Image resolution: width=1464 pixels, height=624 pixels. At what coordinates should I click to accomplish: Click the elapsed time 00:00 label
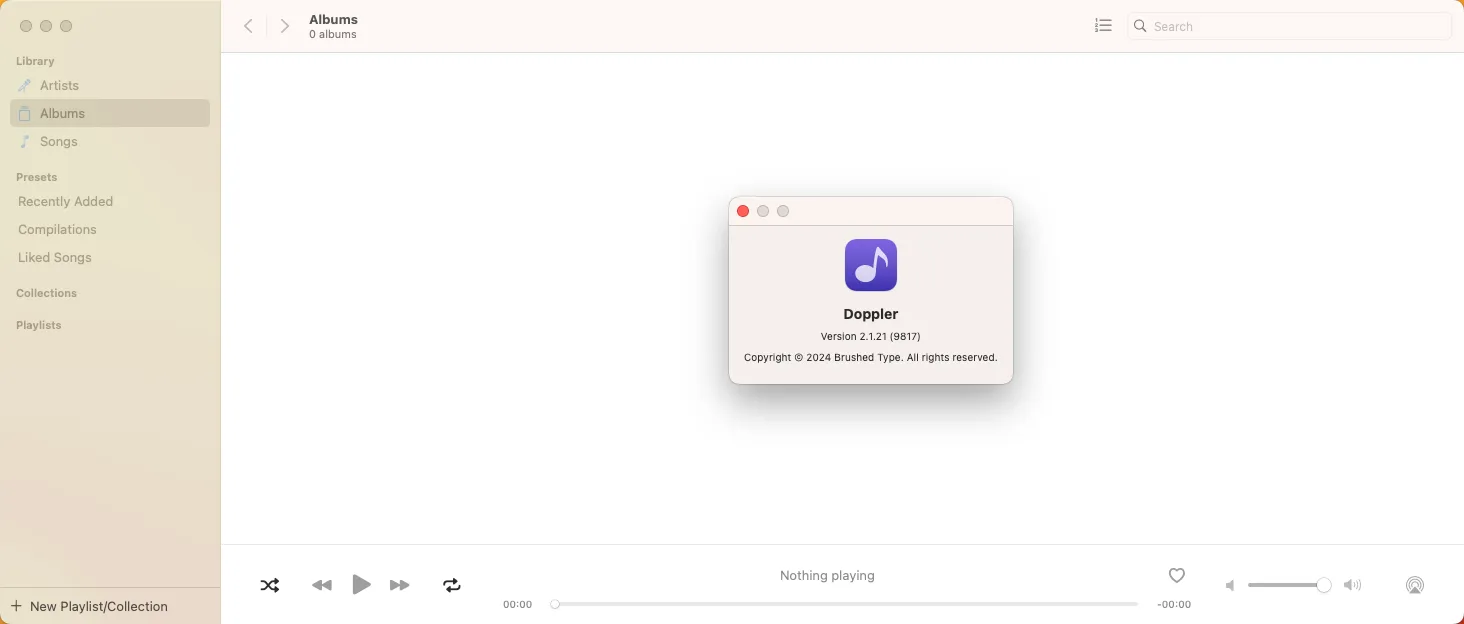coord(518,604)
